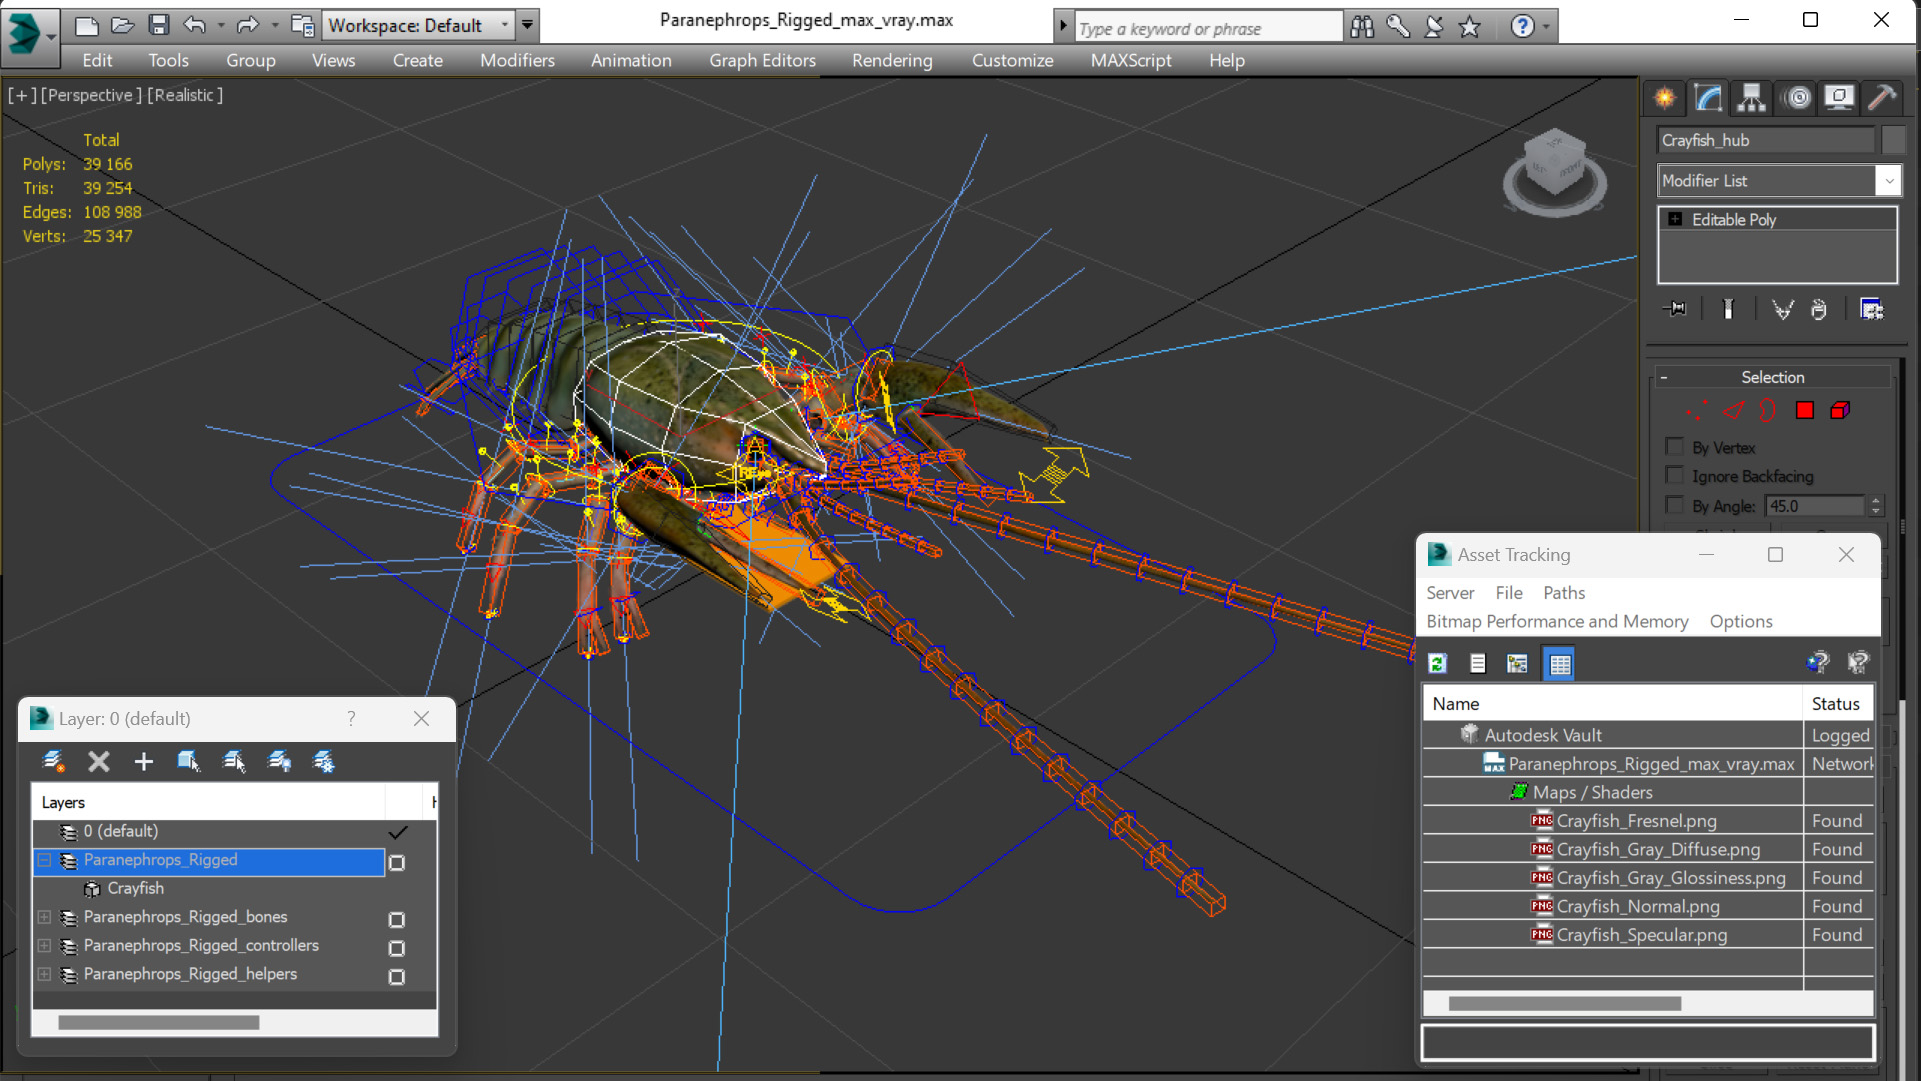Screen dimensions: 1921x1081
Task: Open the Display panel monitor icon
Action: tap(1839, 97)
